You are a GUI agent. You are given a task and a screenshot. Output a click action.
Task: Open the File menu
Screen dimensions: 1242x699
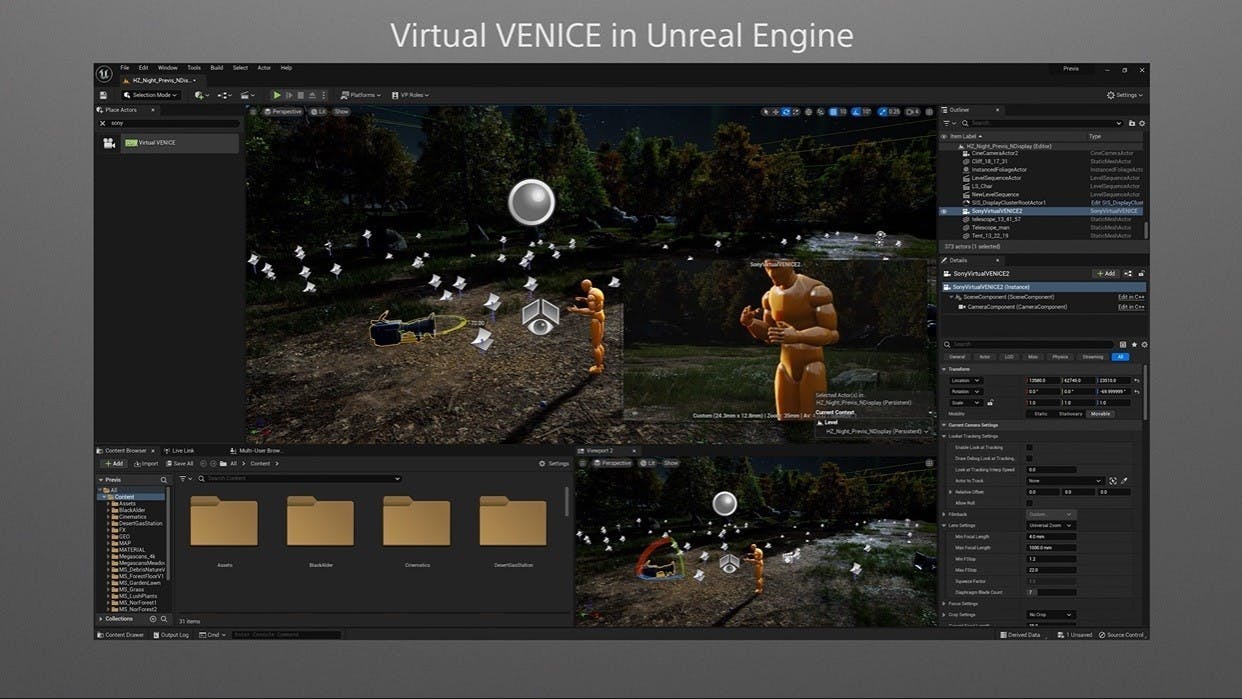[x=124, y=68]
